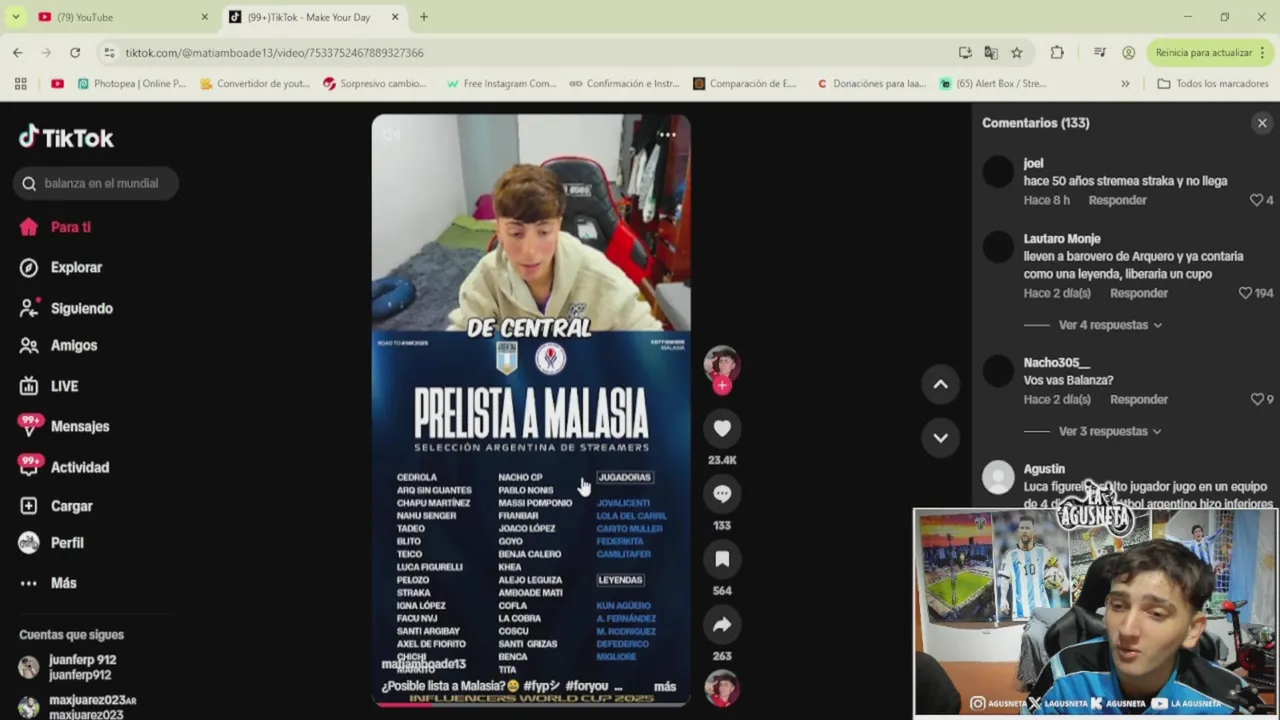
Task: Close the comments panel
Action: (x=1262, y=123)
